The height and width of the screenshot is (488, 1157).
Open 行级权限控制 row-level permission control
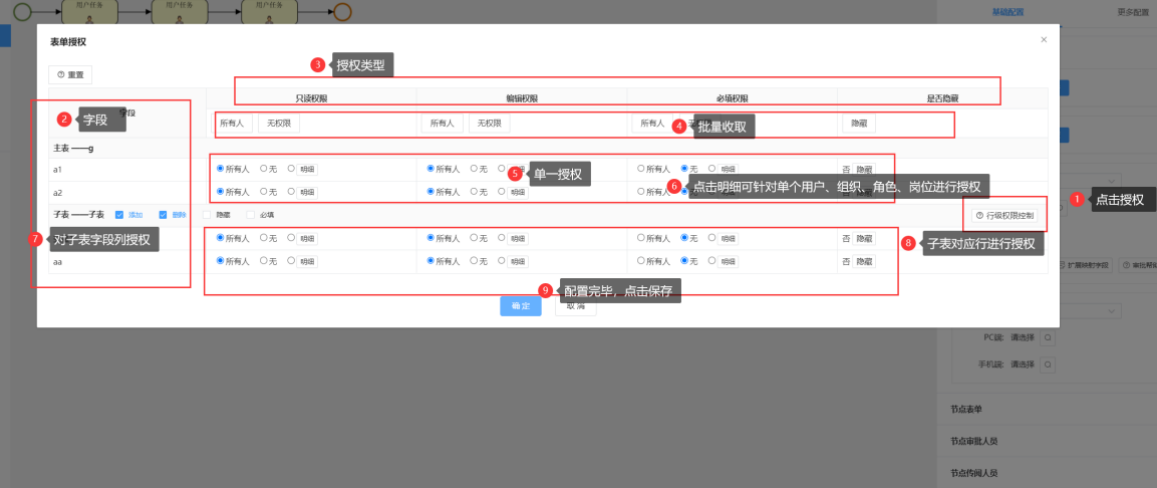coord(1007,215)
